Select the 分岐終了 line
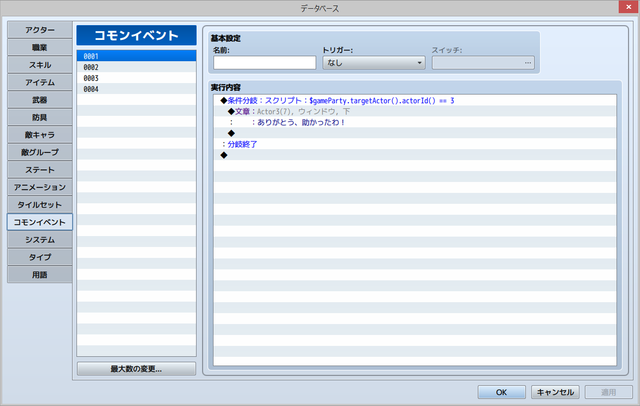The width and height of the screenshot is (640, 406). [415, 144]
